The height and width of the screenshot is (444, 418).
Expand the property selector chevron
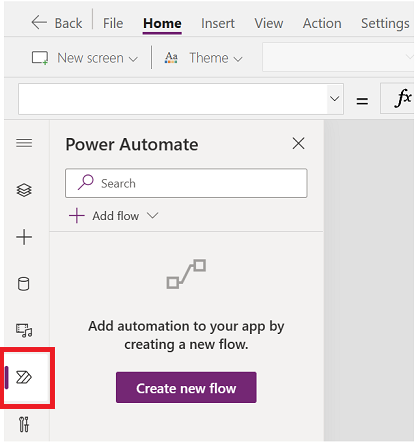pyautogui.click(x=334, y=99)
